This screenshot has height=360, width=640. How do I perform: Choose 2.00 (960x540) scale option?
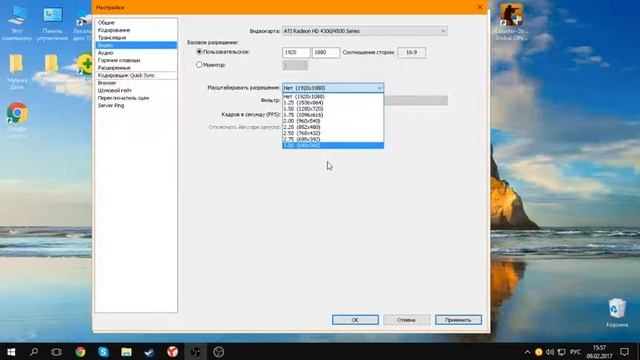click(x=333, y=121)
